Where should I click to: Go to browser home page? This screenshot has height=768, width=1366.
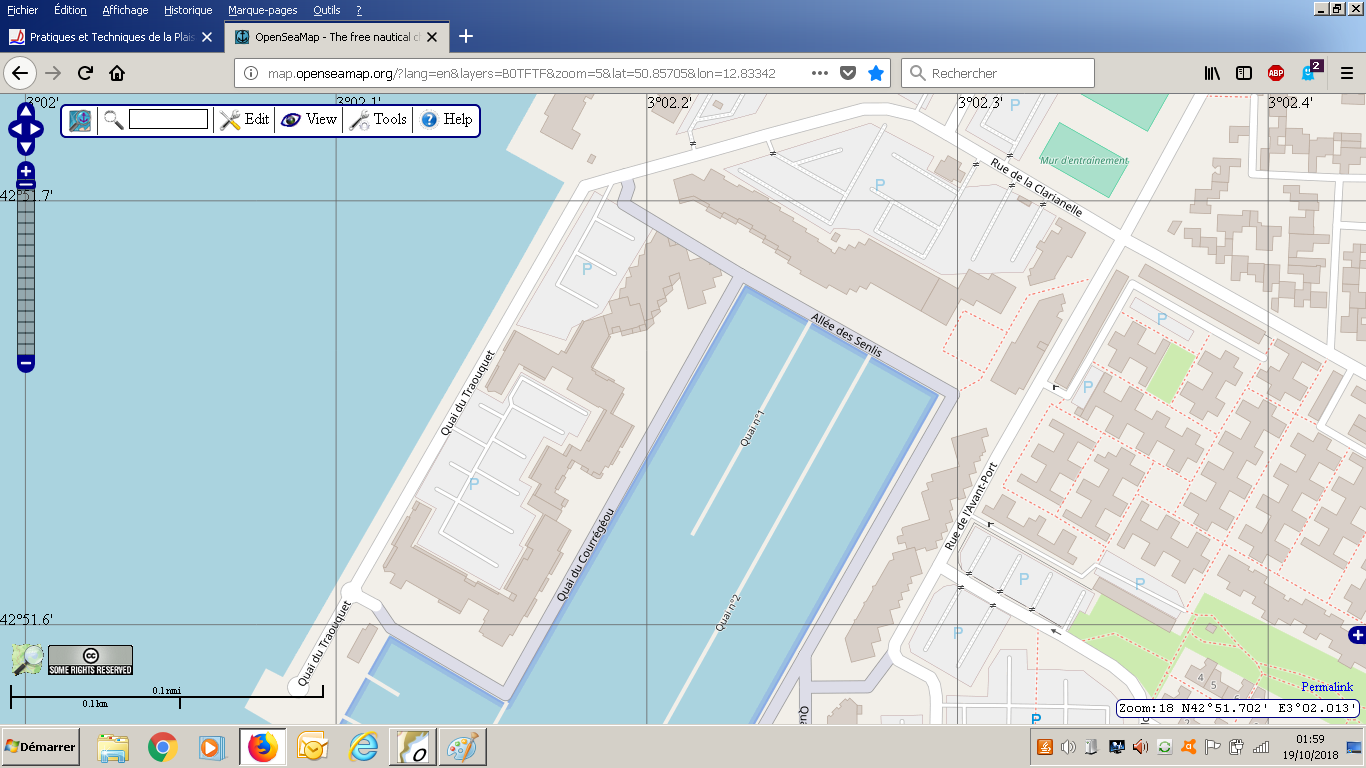(x=117, y=73)
